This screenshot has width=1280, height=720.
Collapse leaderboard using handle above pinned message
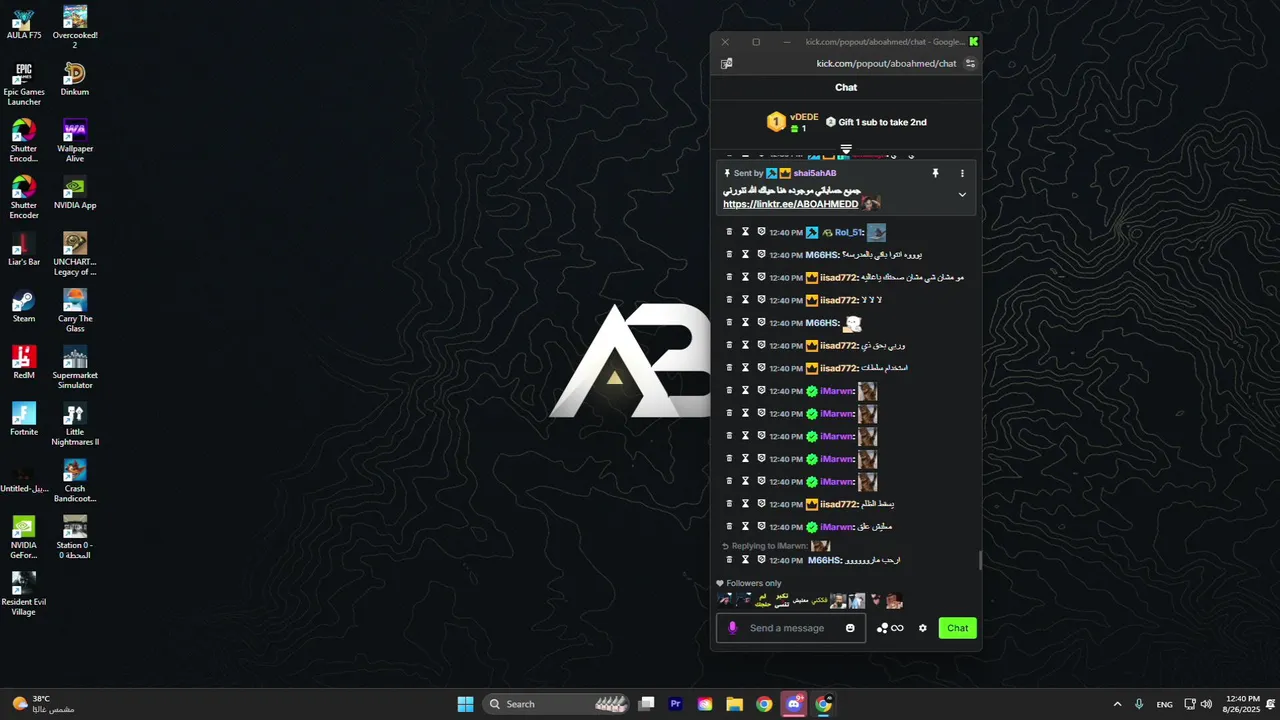tap(846, 149)
